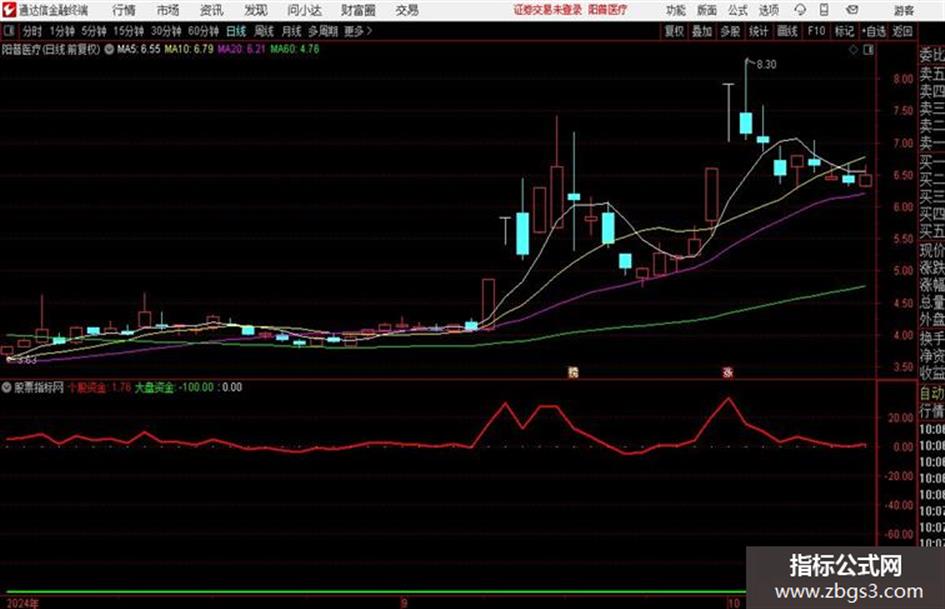Select the 日线 daily period tab
The width and height of the screenshot is (945, 609).
pos(236,31)
